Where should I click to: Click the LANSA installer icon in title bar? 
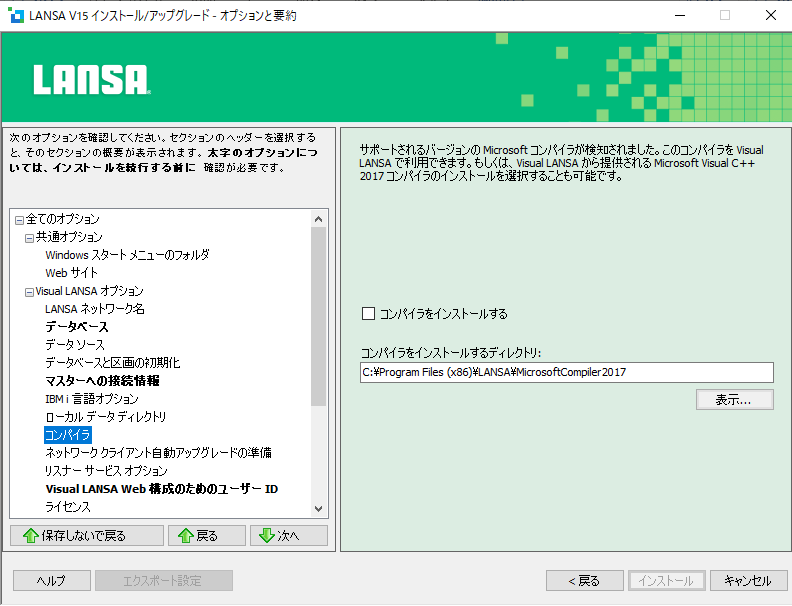tap(16, 16)
